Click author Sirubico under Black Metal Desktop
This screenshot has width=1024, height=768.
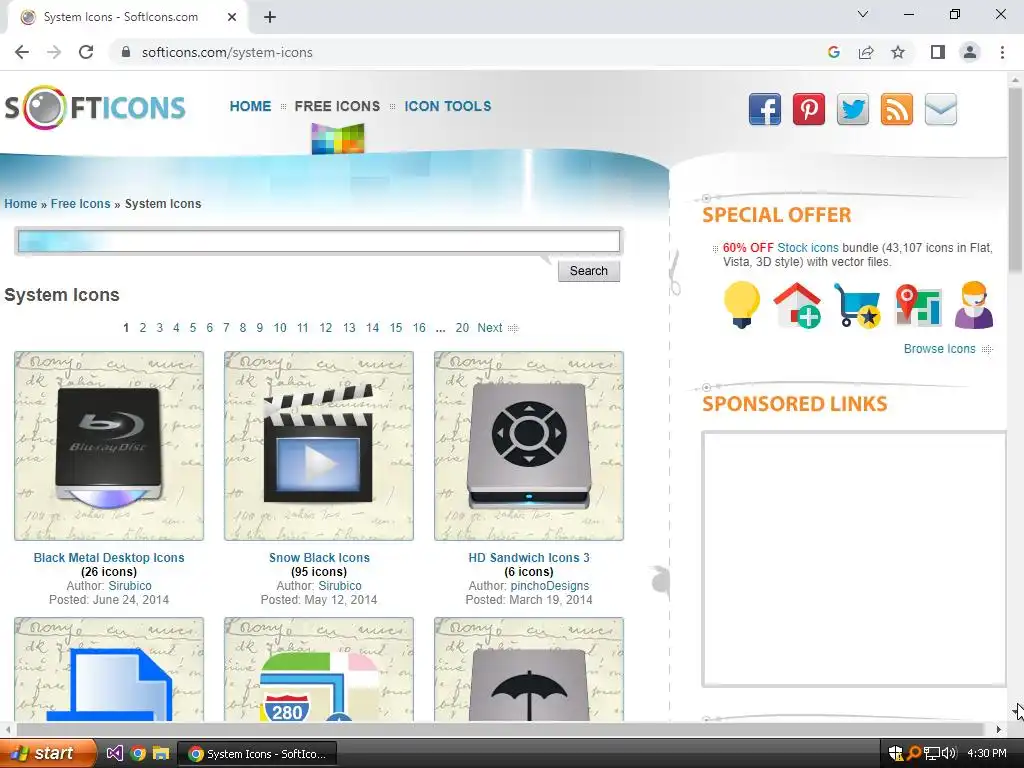coord(130,586)
